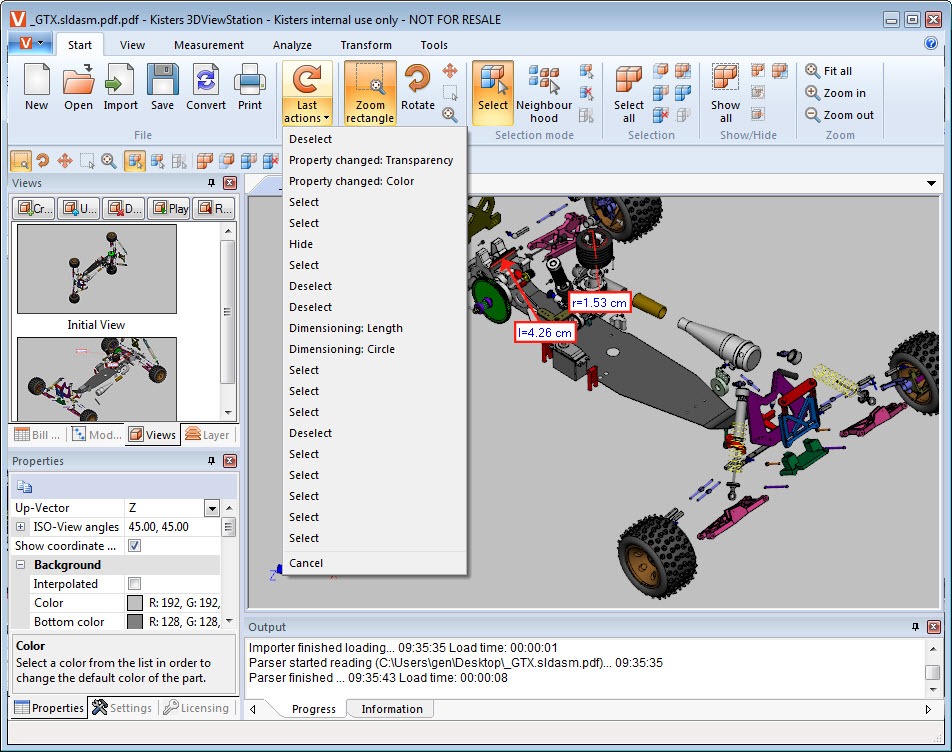Screen dimensions: 952x752
Task: Click Bottom color swatch
Action: pyautogui.click(x=134, y=622)
